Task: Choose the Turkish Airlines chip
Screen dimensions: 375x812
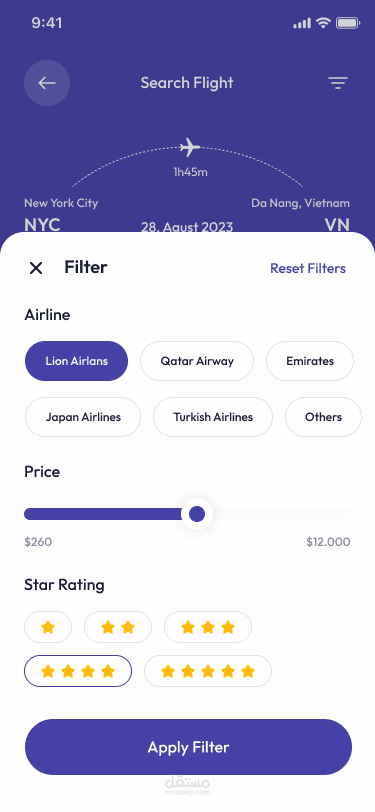Action: click(x=213, y=417)
